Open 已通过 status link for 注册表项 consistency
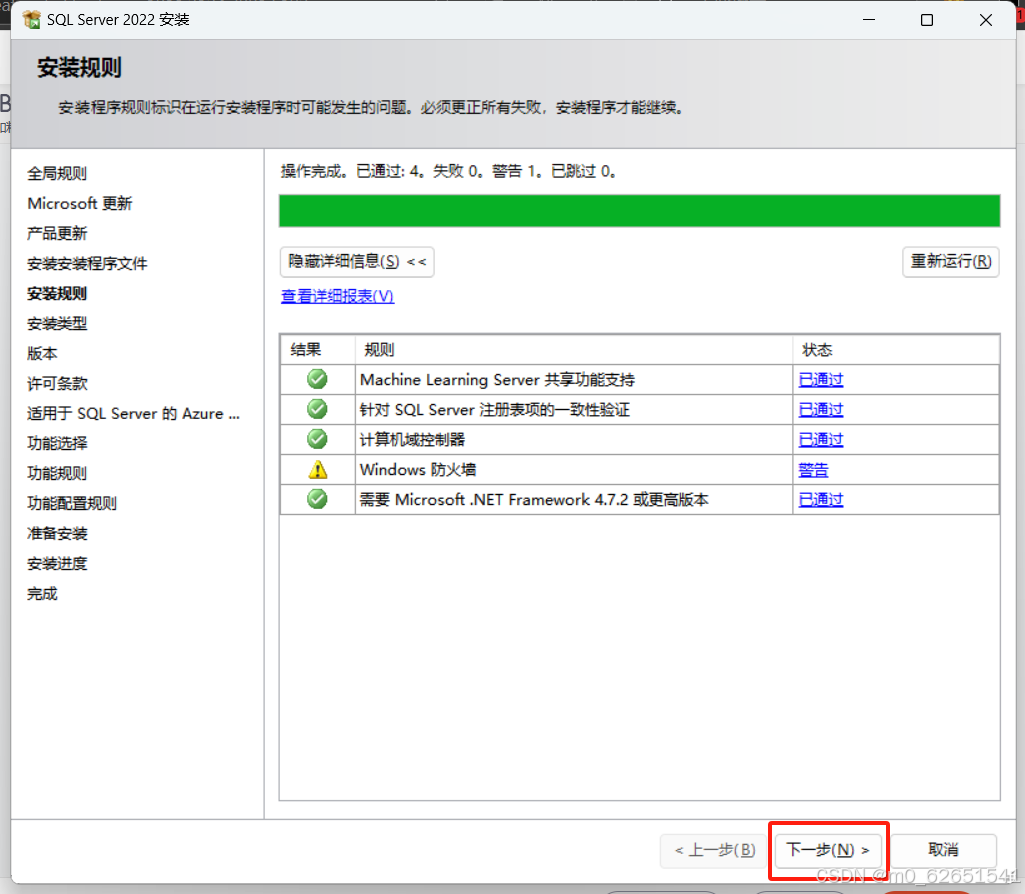The height and width of the screenshot is (894, 1025). click(821, 410)
